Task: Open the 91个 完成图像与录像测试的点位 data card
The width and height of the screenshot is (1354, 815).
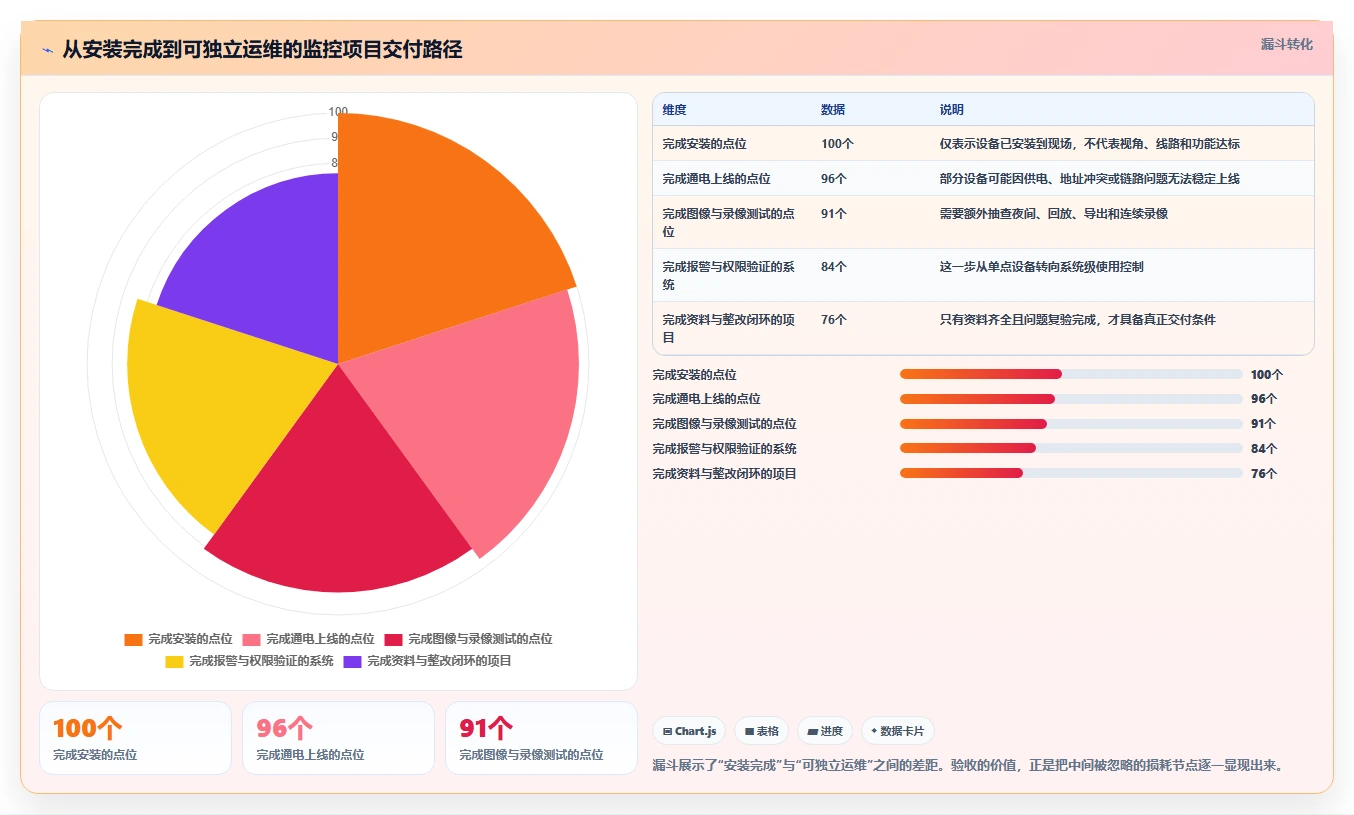Action: click(x=541, y=738)
